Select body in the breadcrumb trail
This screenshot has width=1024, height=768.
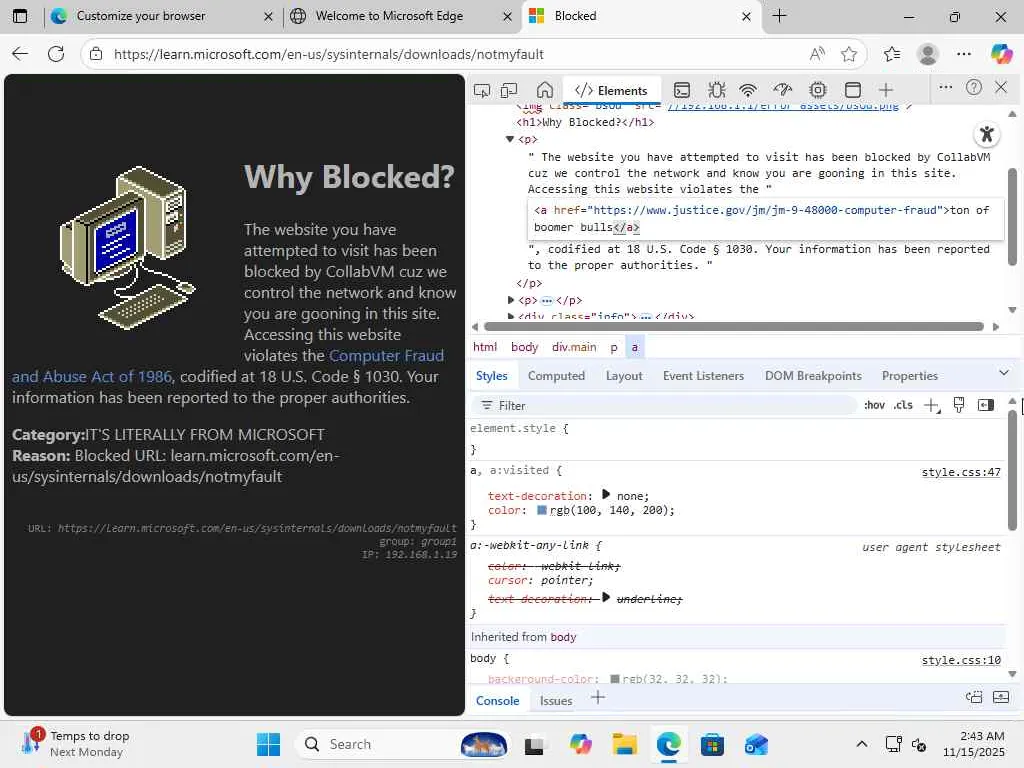(x=524, y=347)
